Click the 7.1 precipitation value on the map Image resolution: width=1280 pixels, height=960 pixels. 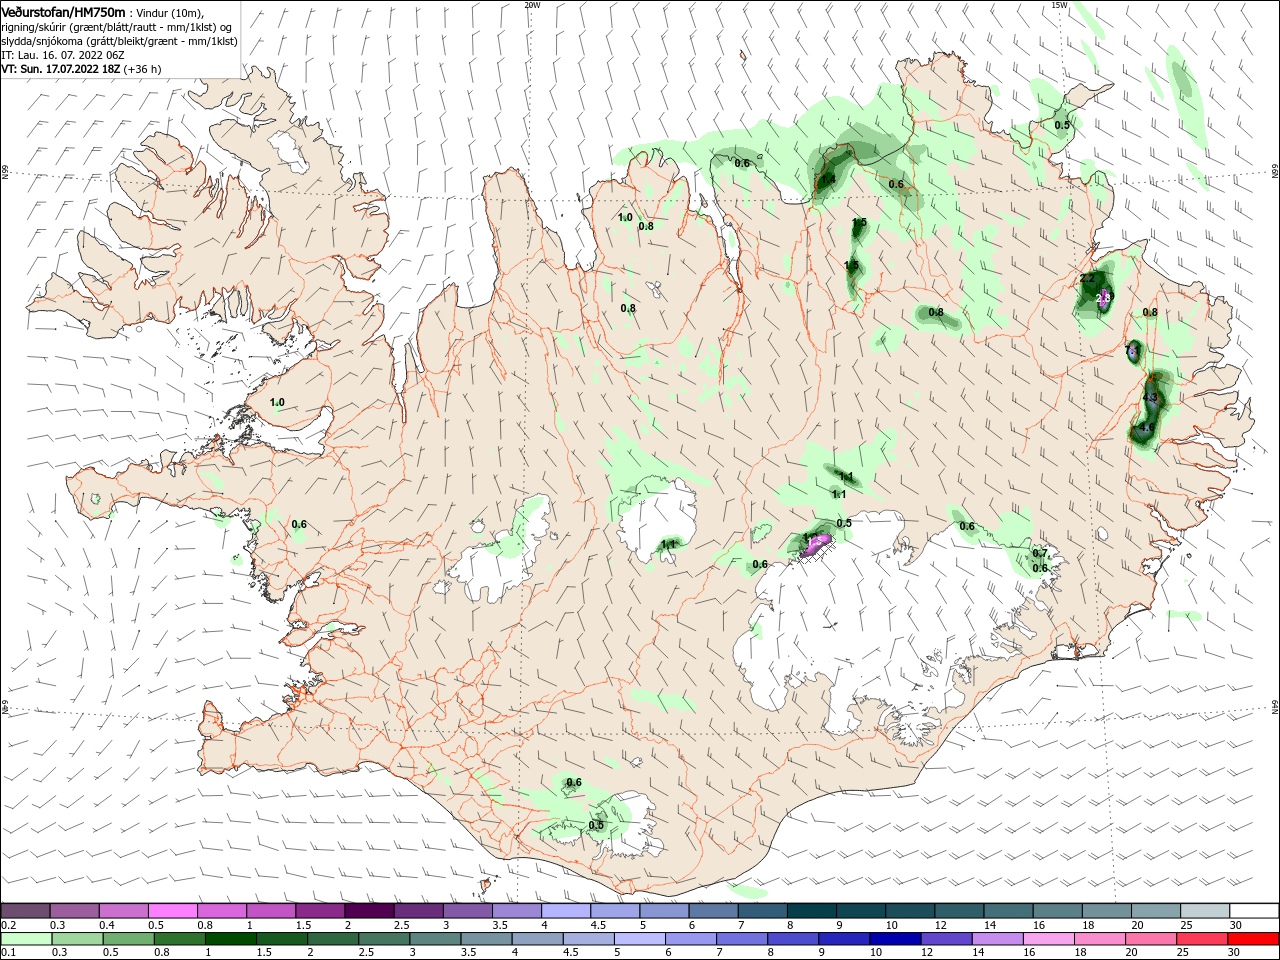click(1132, 351)
